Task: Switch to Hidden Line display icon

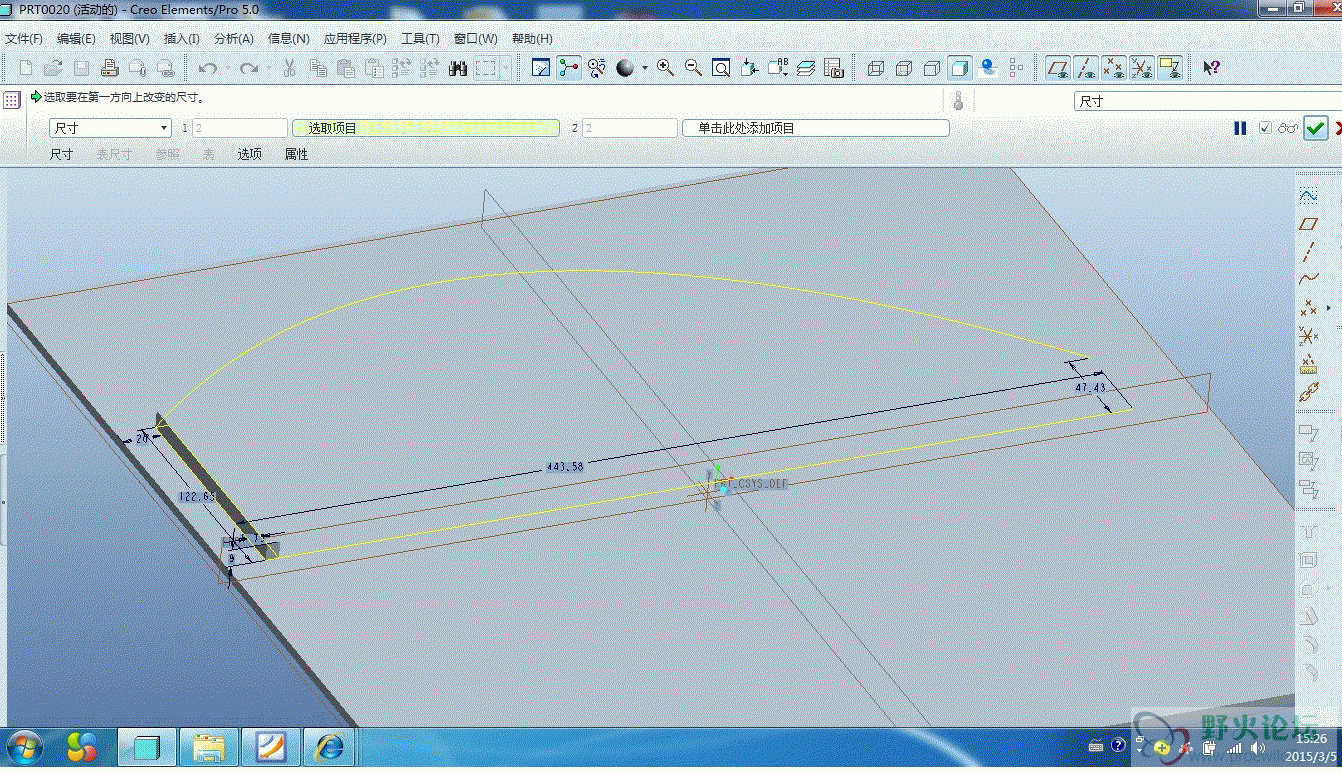Action: [904, 68]
